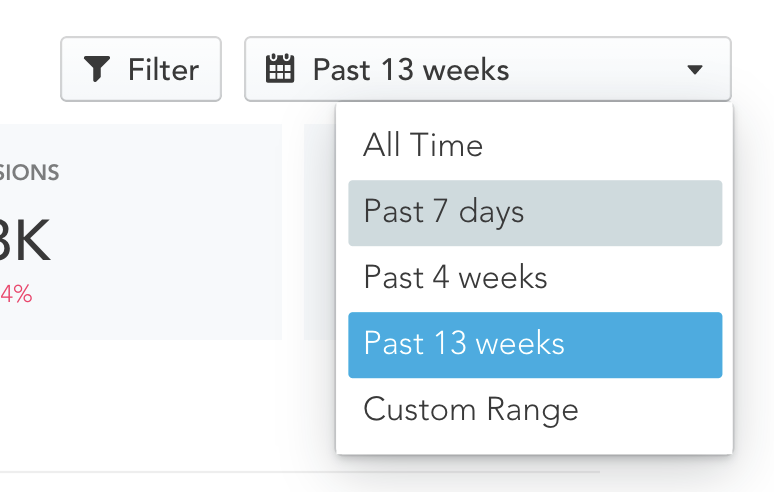Open Custom Range option
The image size is (774, 492).
[535, 410]
